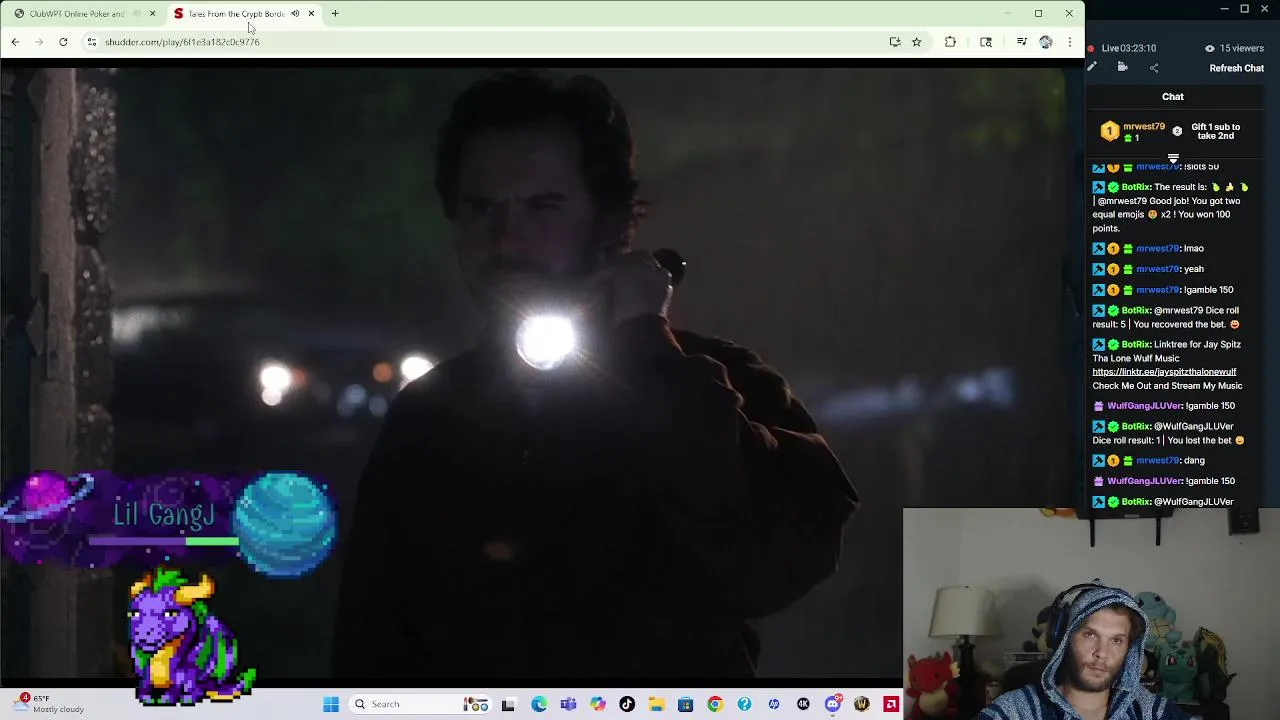
Task: Open the Windows Start menu
Action: pos(331,704)
